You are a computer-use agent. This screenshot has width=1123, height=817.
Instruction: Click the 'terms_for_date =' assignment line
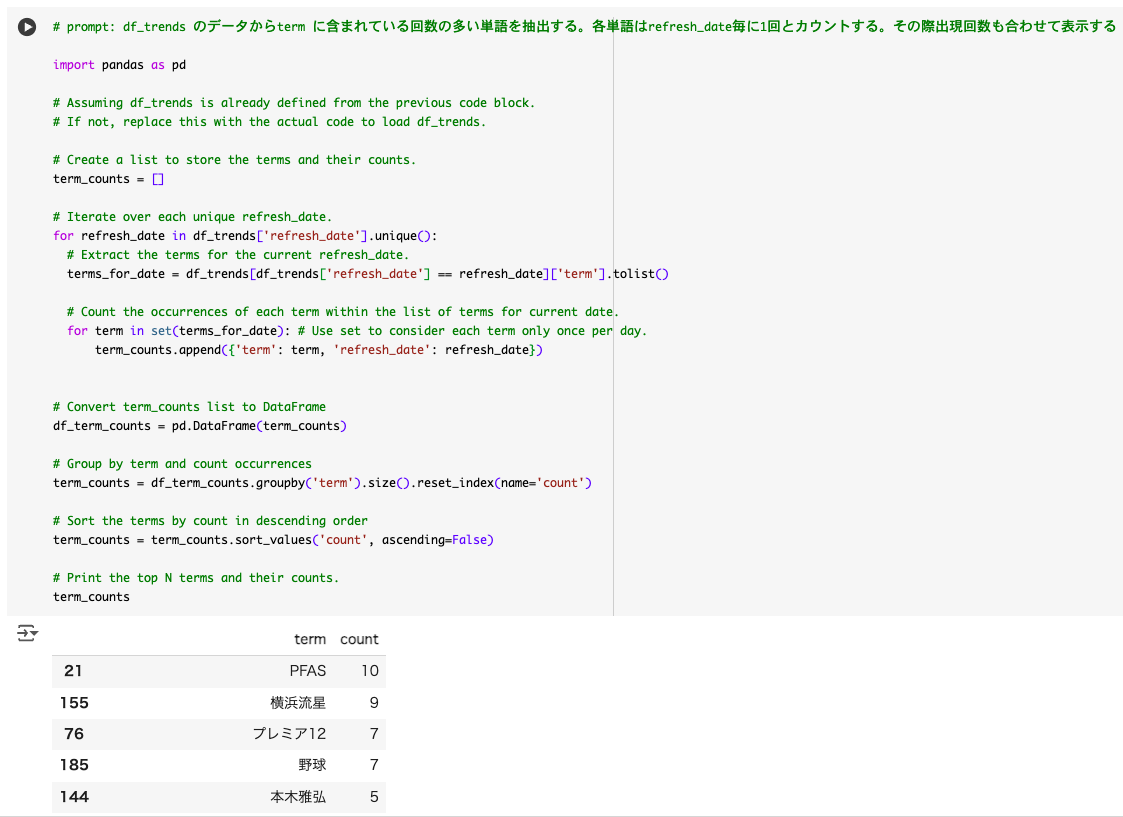tap(367, 274)
